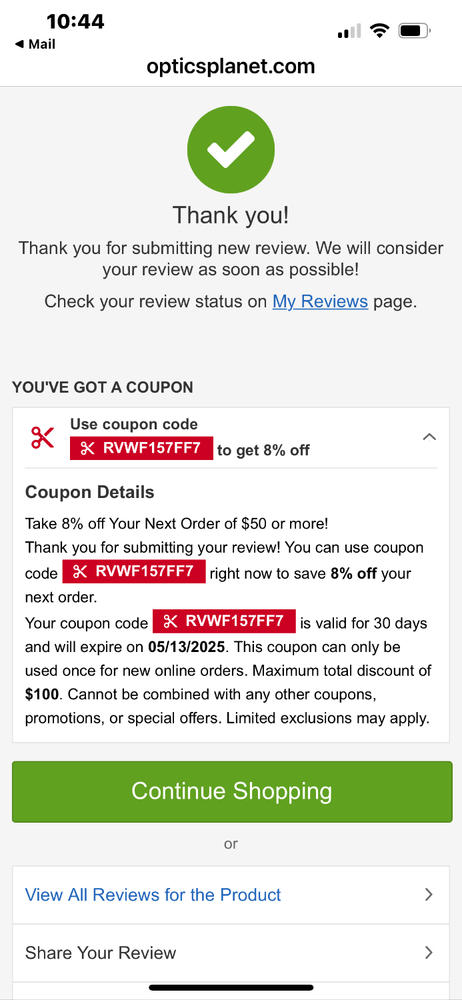Tap the 10:44 clock in status bar
Image resolution: width=462 pixels, height=1000 pixels.
(75, 21)
